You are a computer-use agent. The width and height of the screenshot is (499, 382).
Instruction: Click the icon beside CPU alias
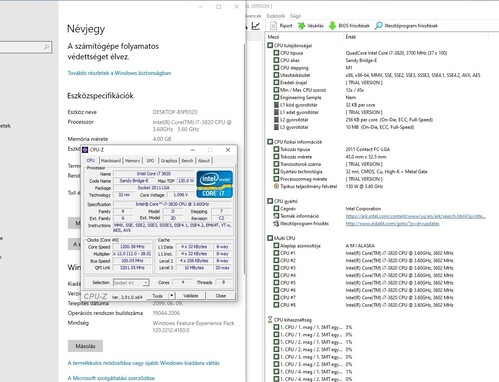coord(276,60)
